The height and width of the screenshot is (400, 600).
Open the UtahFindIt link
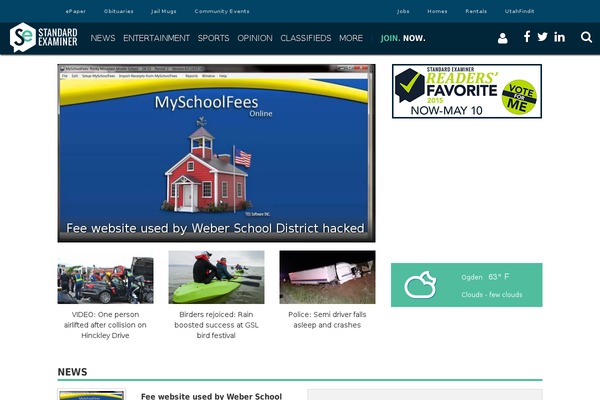click(519, 11)
